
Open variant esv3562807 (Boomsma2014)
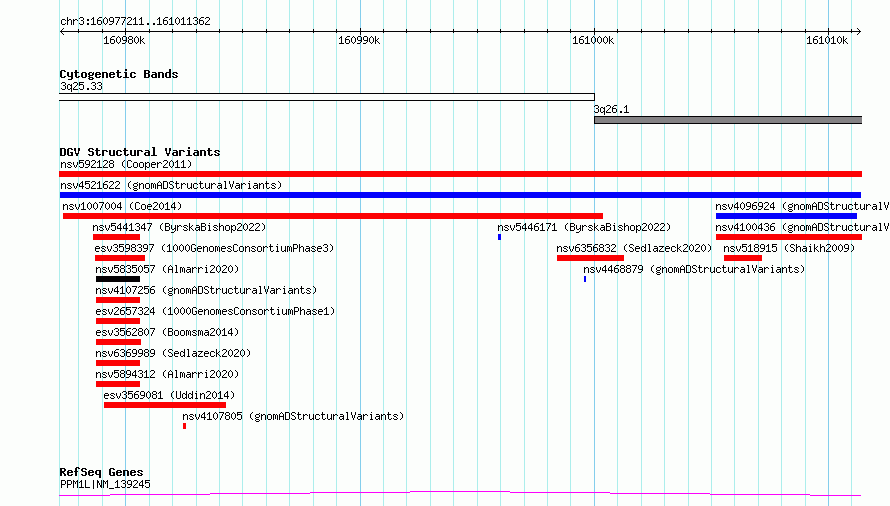point(167,332)
